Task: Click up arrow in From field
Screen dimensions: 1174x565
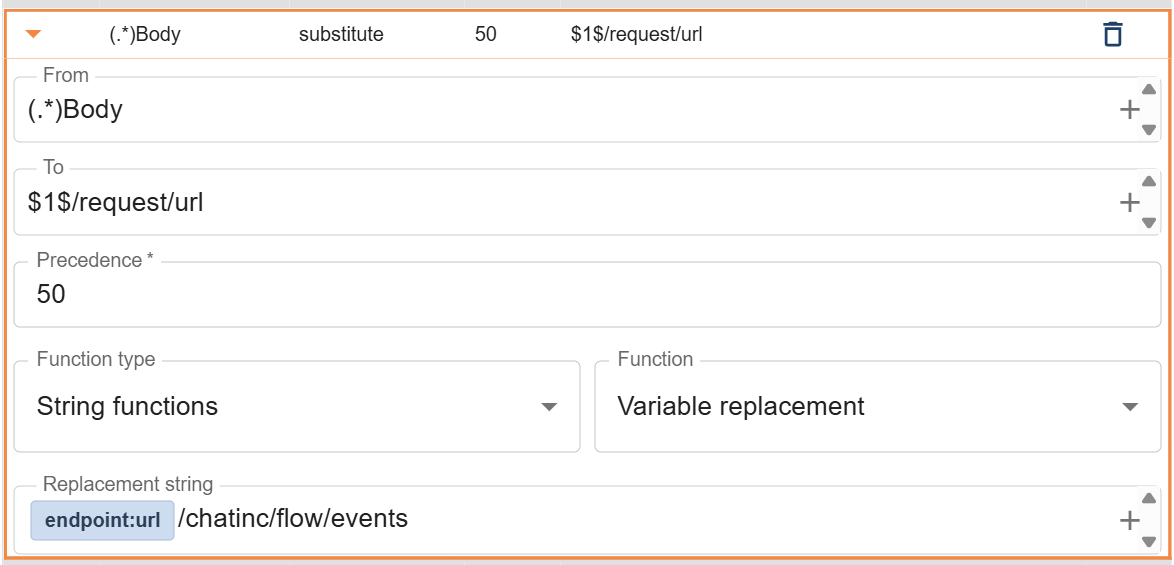Action: [x=1149, y=89]
